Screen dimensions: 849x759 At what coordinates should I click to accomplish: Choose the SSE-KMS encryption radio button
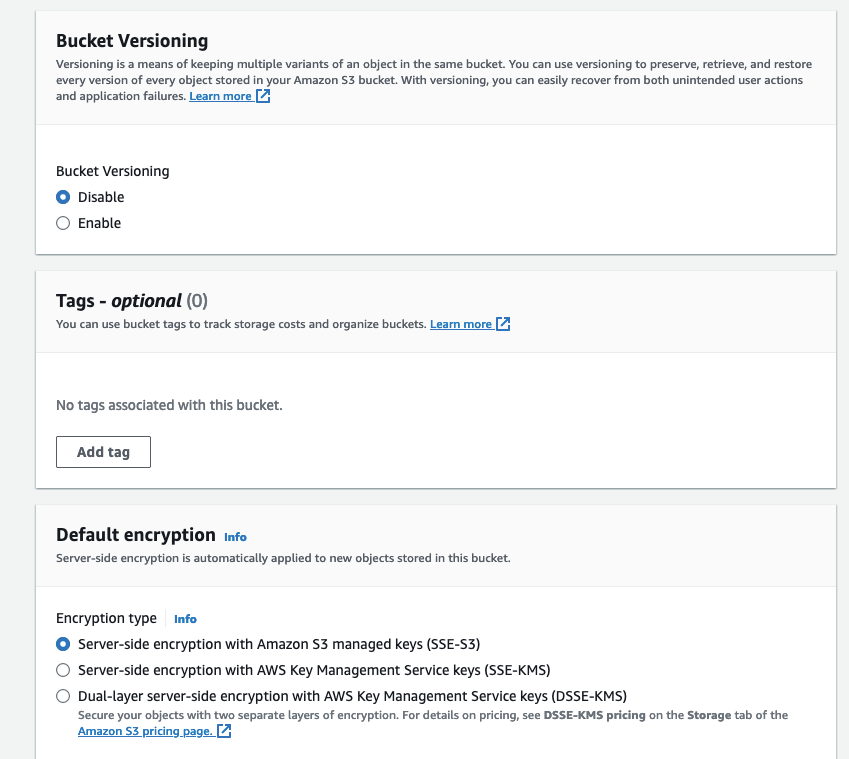tap(63, 670)
